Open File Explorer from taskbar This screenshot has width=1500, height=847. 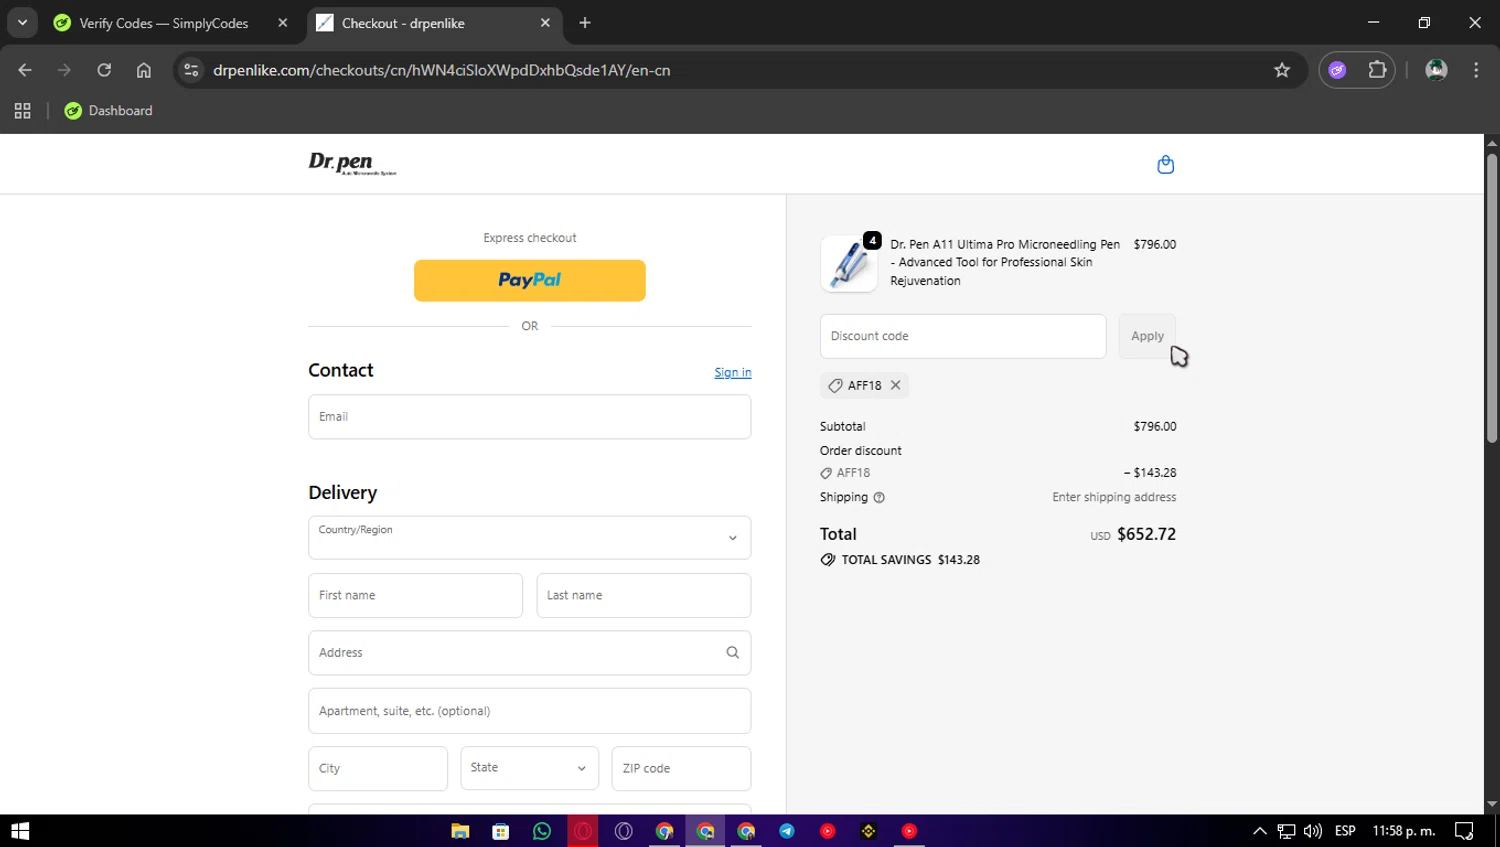[460, 831]
